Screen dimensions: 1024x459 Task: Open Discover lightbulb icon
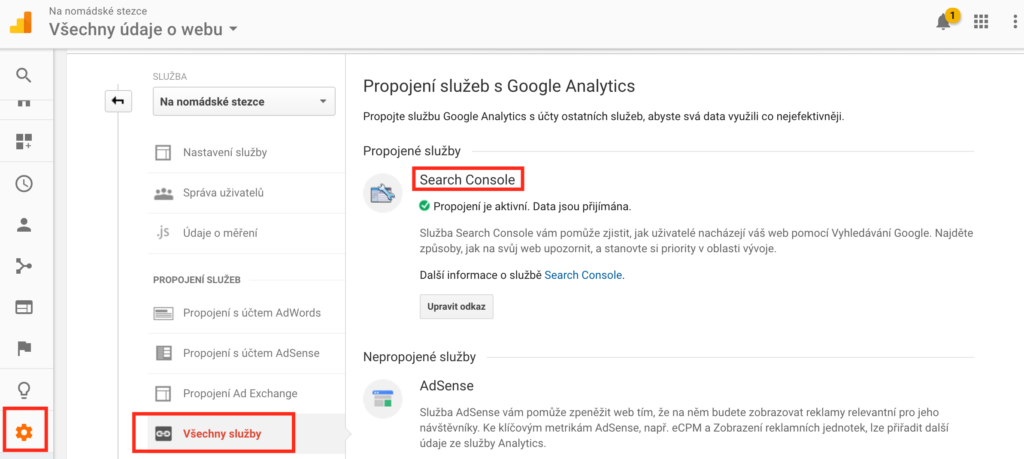click(24, 389)
